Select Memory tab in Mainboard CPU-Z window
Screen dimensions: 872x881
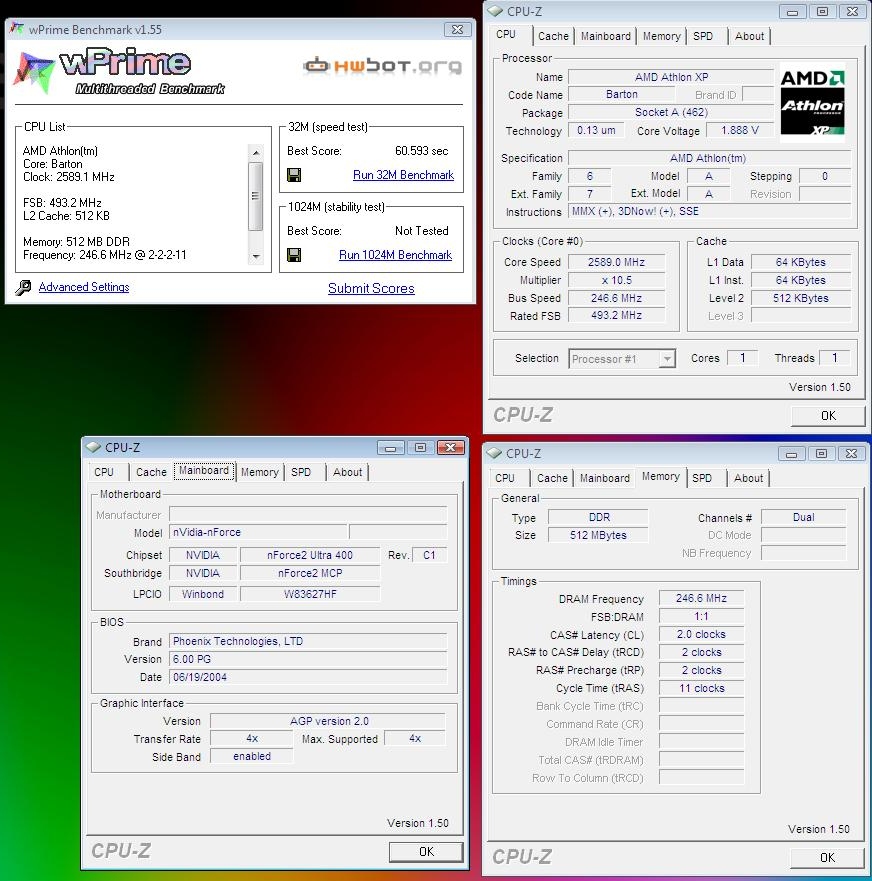click(x=260, y=472)
